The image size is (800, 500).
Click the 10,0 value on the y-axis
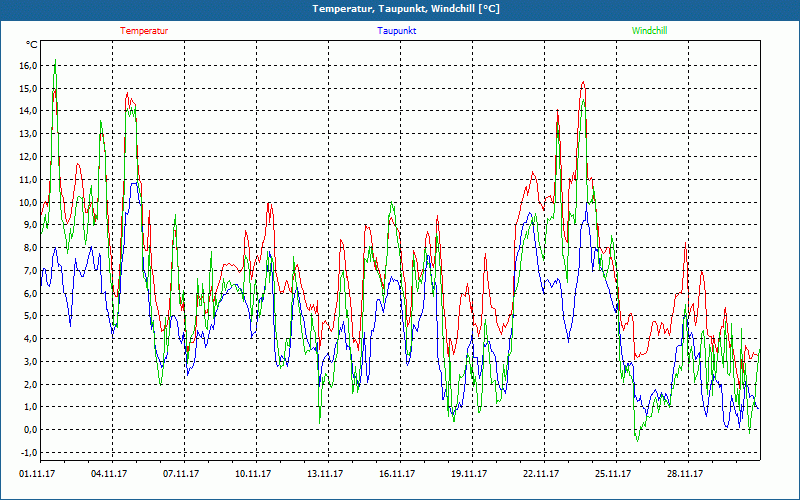pos(28,202)
